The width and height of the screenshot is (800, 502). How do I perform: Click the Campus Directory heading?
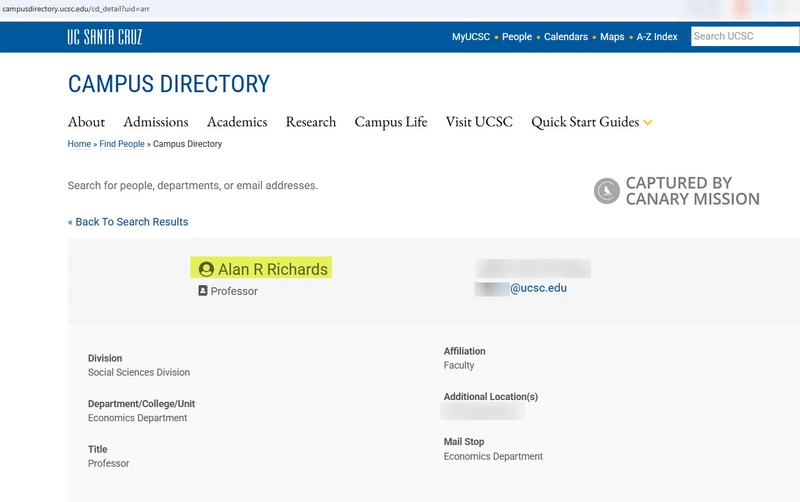169,84
